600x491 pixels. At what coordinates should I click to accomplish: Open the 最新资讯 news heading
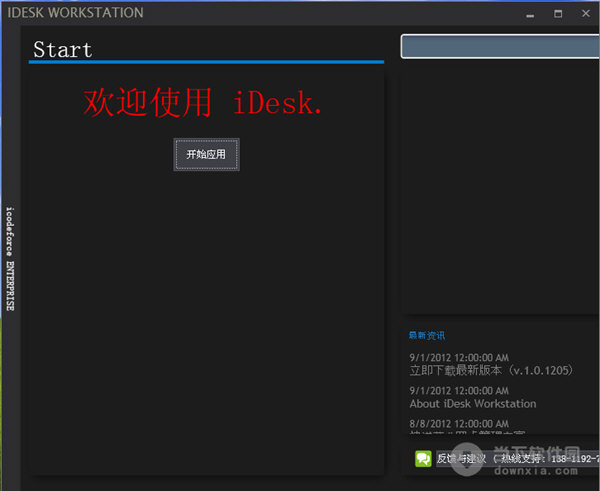click(427, 336)
